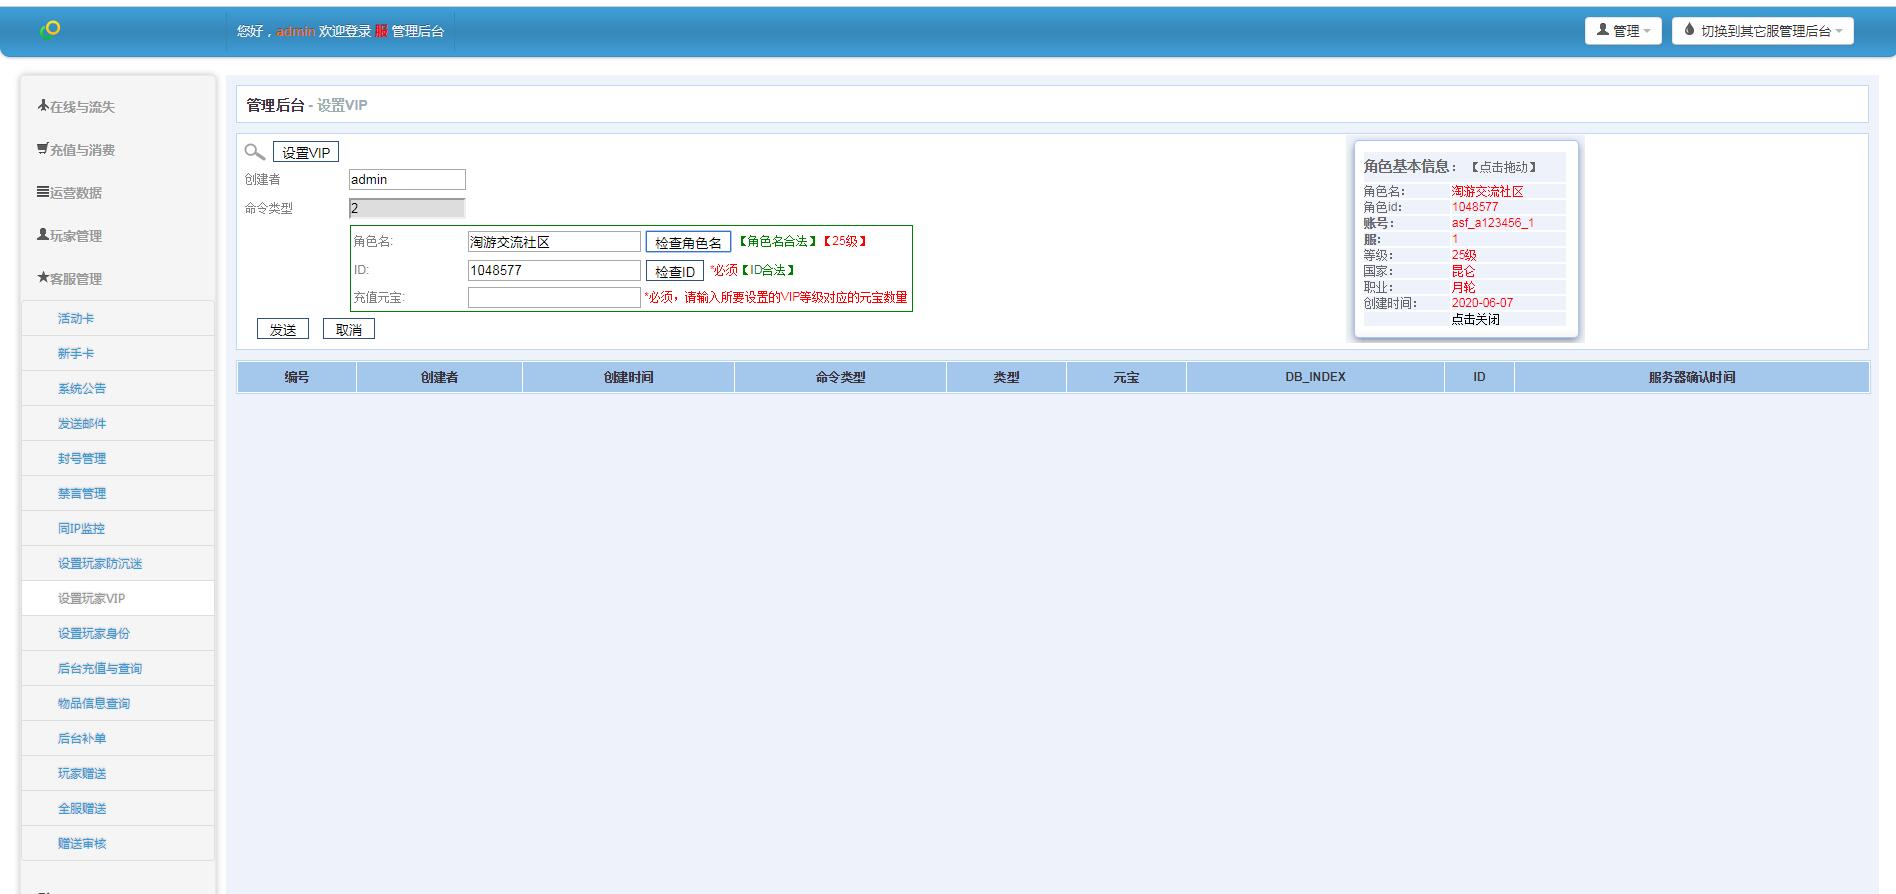Click the magnifier icon beside 设置VIP

[x=255, y=152]
